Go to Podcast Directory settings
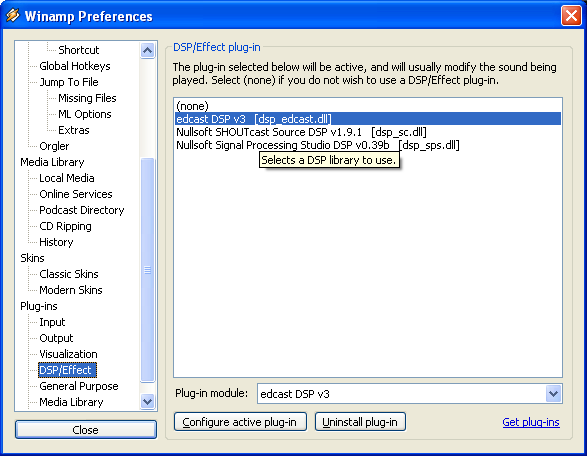587x456 pixels. point(82,210)
